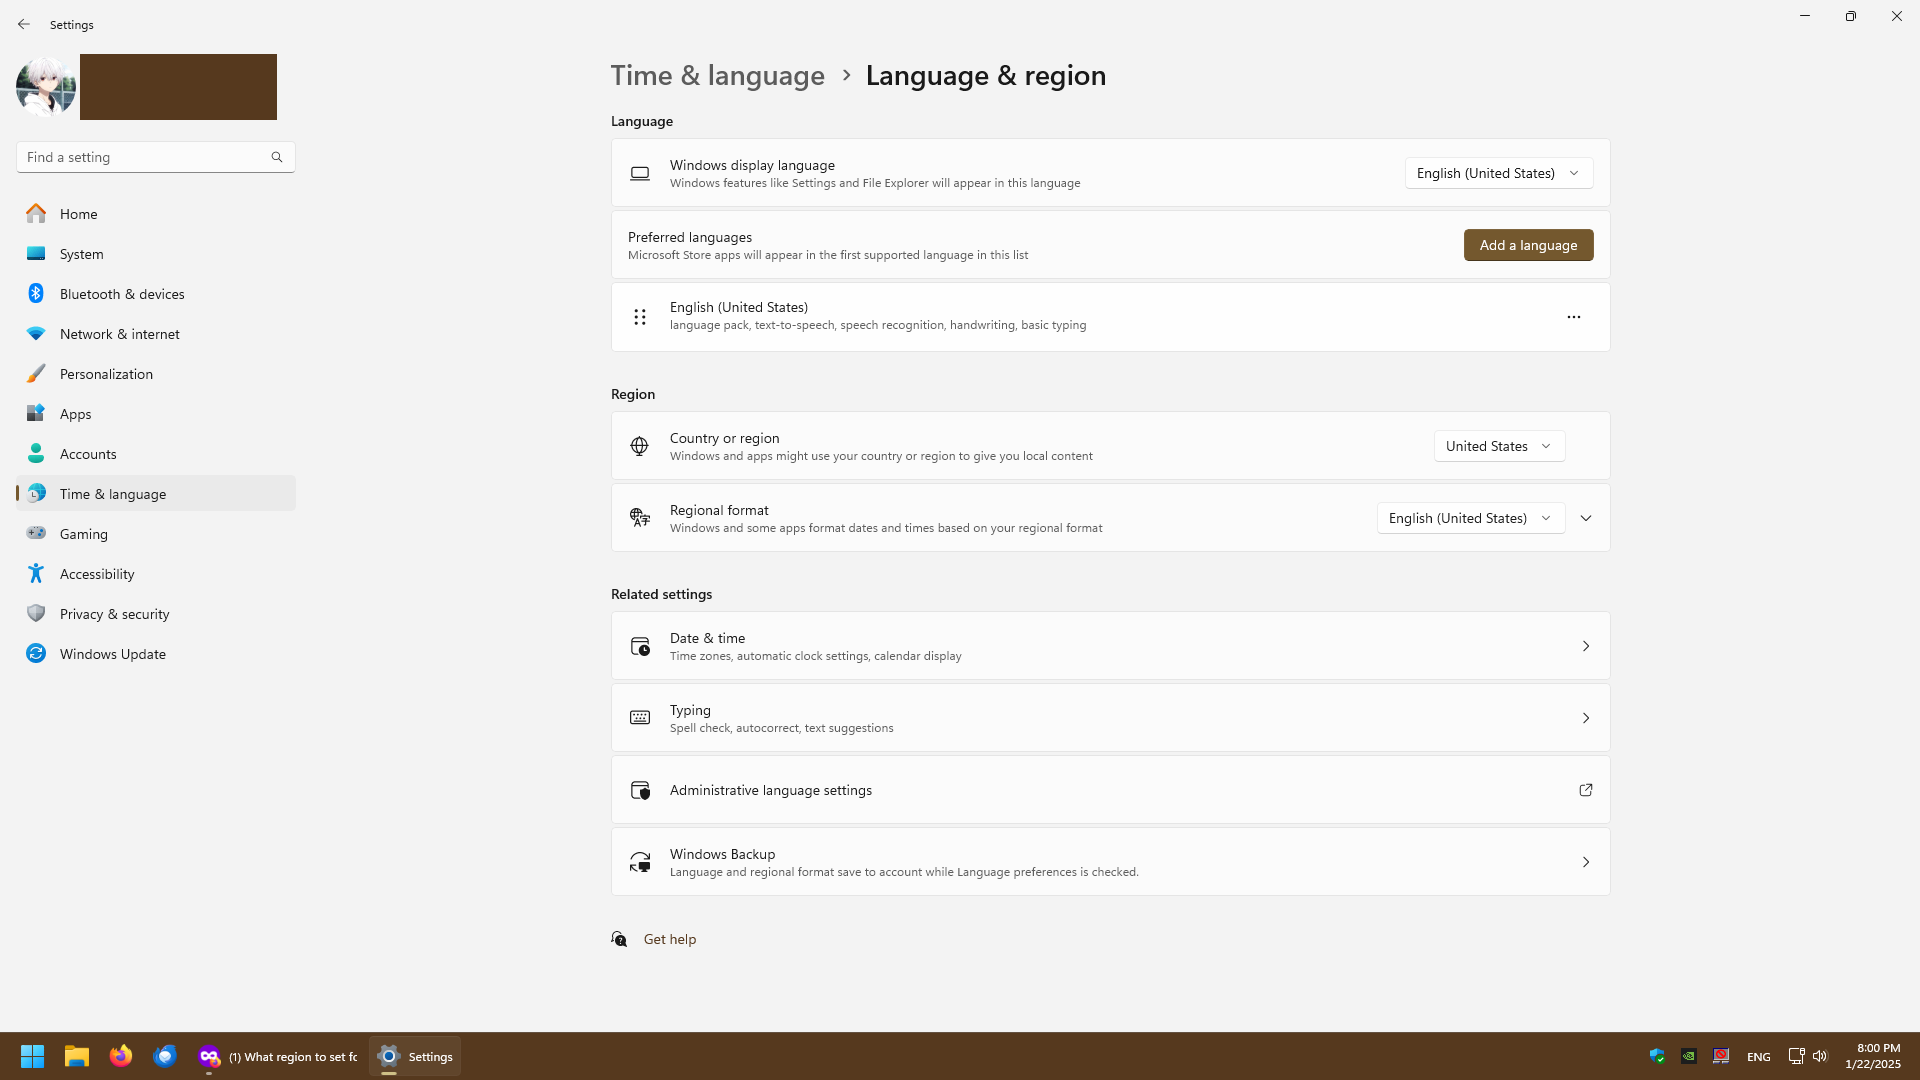Launch Firefox from the taskbar
The height and width of the screenshot is (1080, 1920).
click(121, 1056)
